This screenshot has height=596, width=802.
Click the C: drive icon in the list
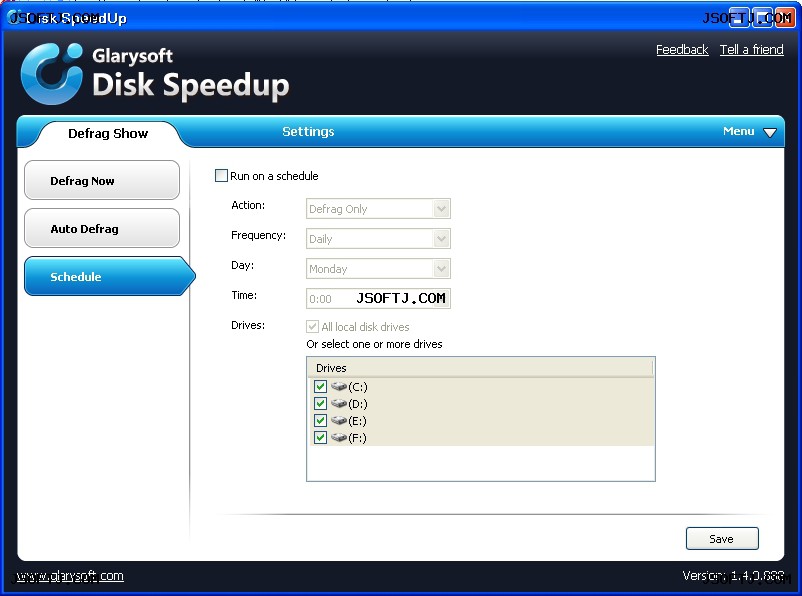(339, 386)
